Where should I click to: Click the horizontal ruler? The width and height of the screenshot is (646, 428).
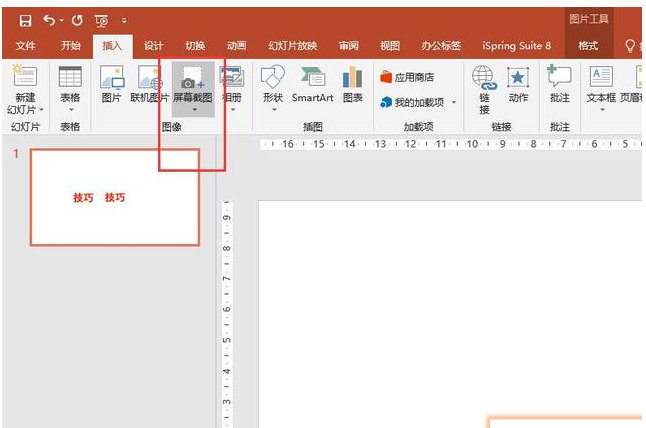pos(451,144)
